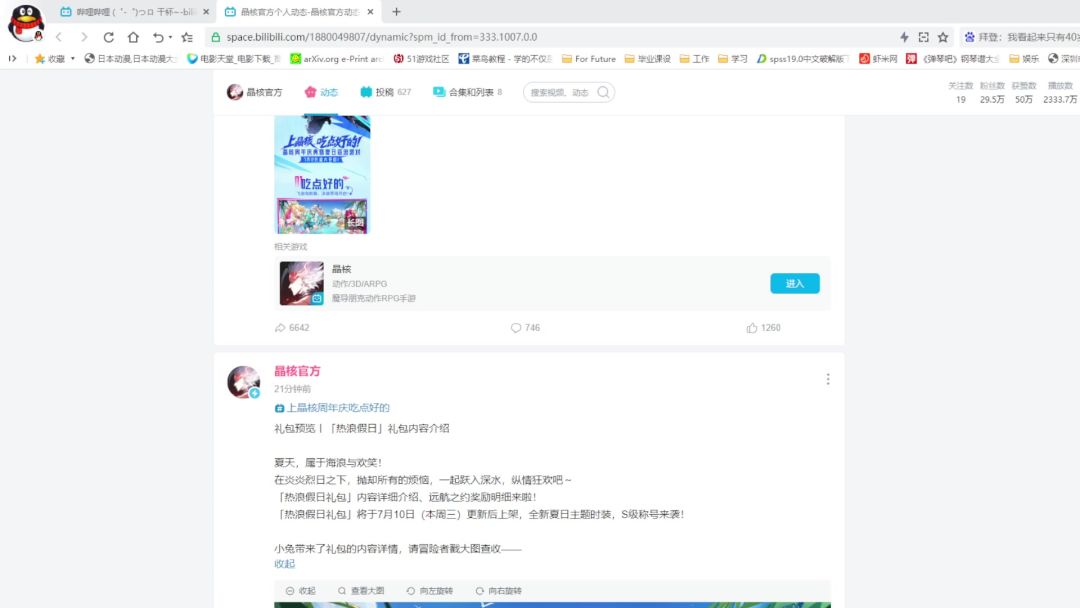Bookmark this page with the star icon
The width and height of the screenshot is (1080, 608).
pos(943,37)
